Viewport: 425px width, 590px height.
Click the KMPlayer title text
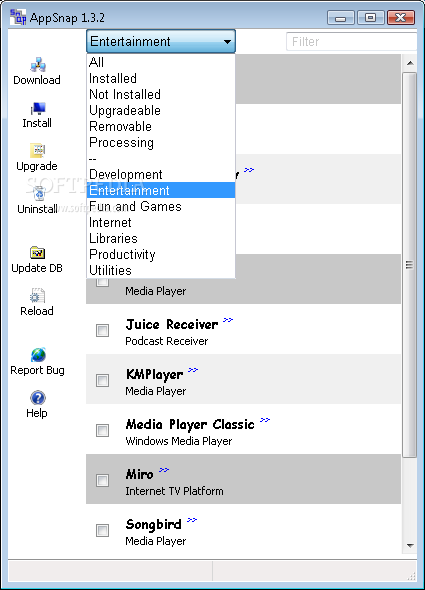click(154, 375)
